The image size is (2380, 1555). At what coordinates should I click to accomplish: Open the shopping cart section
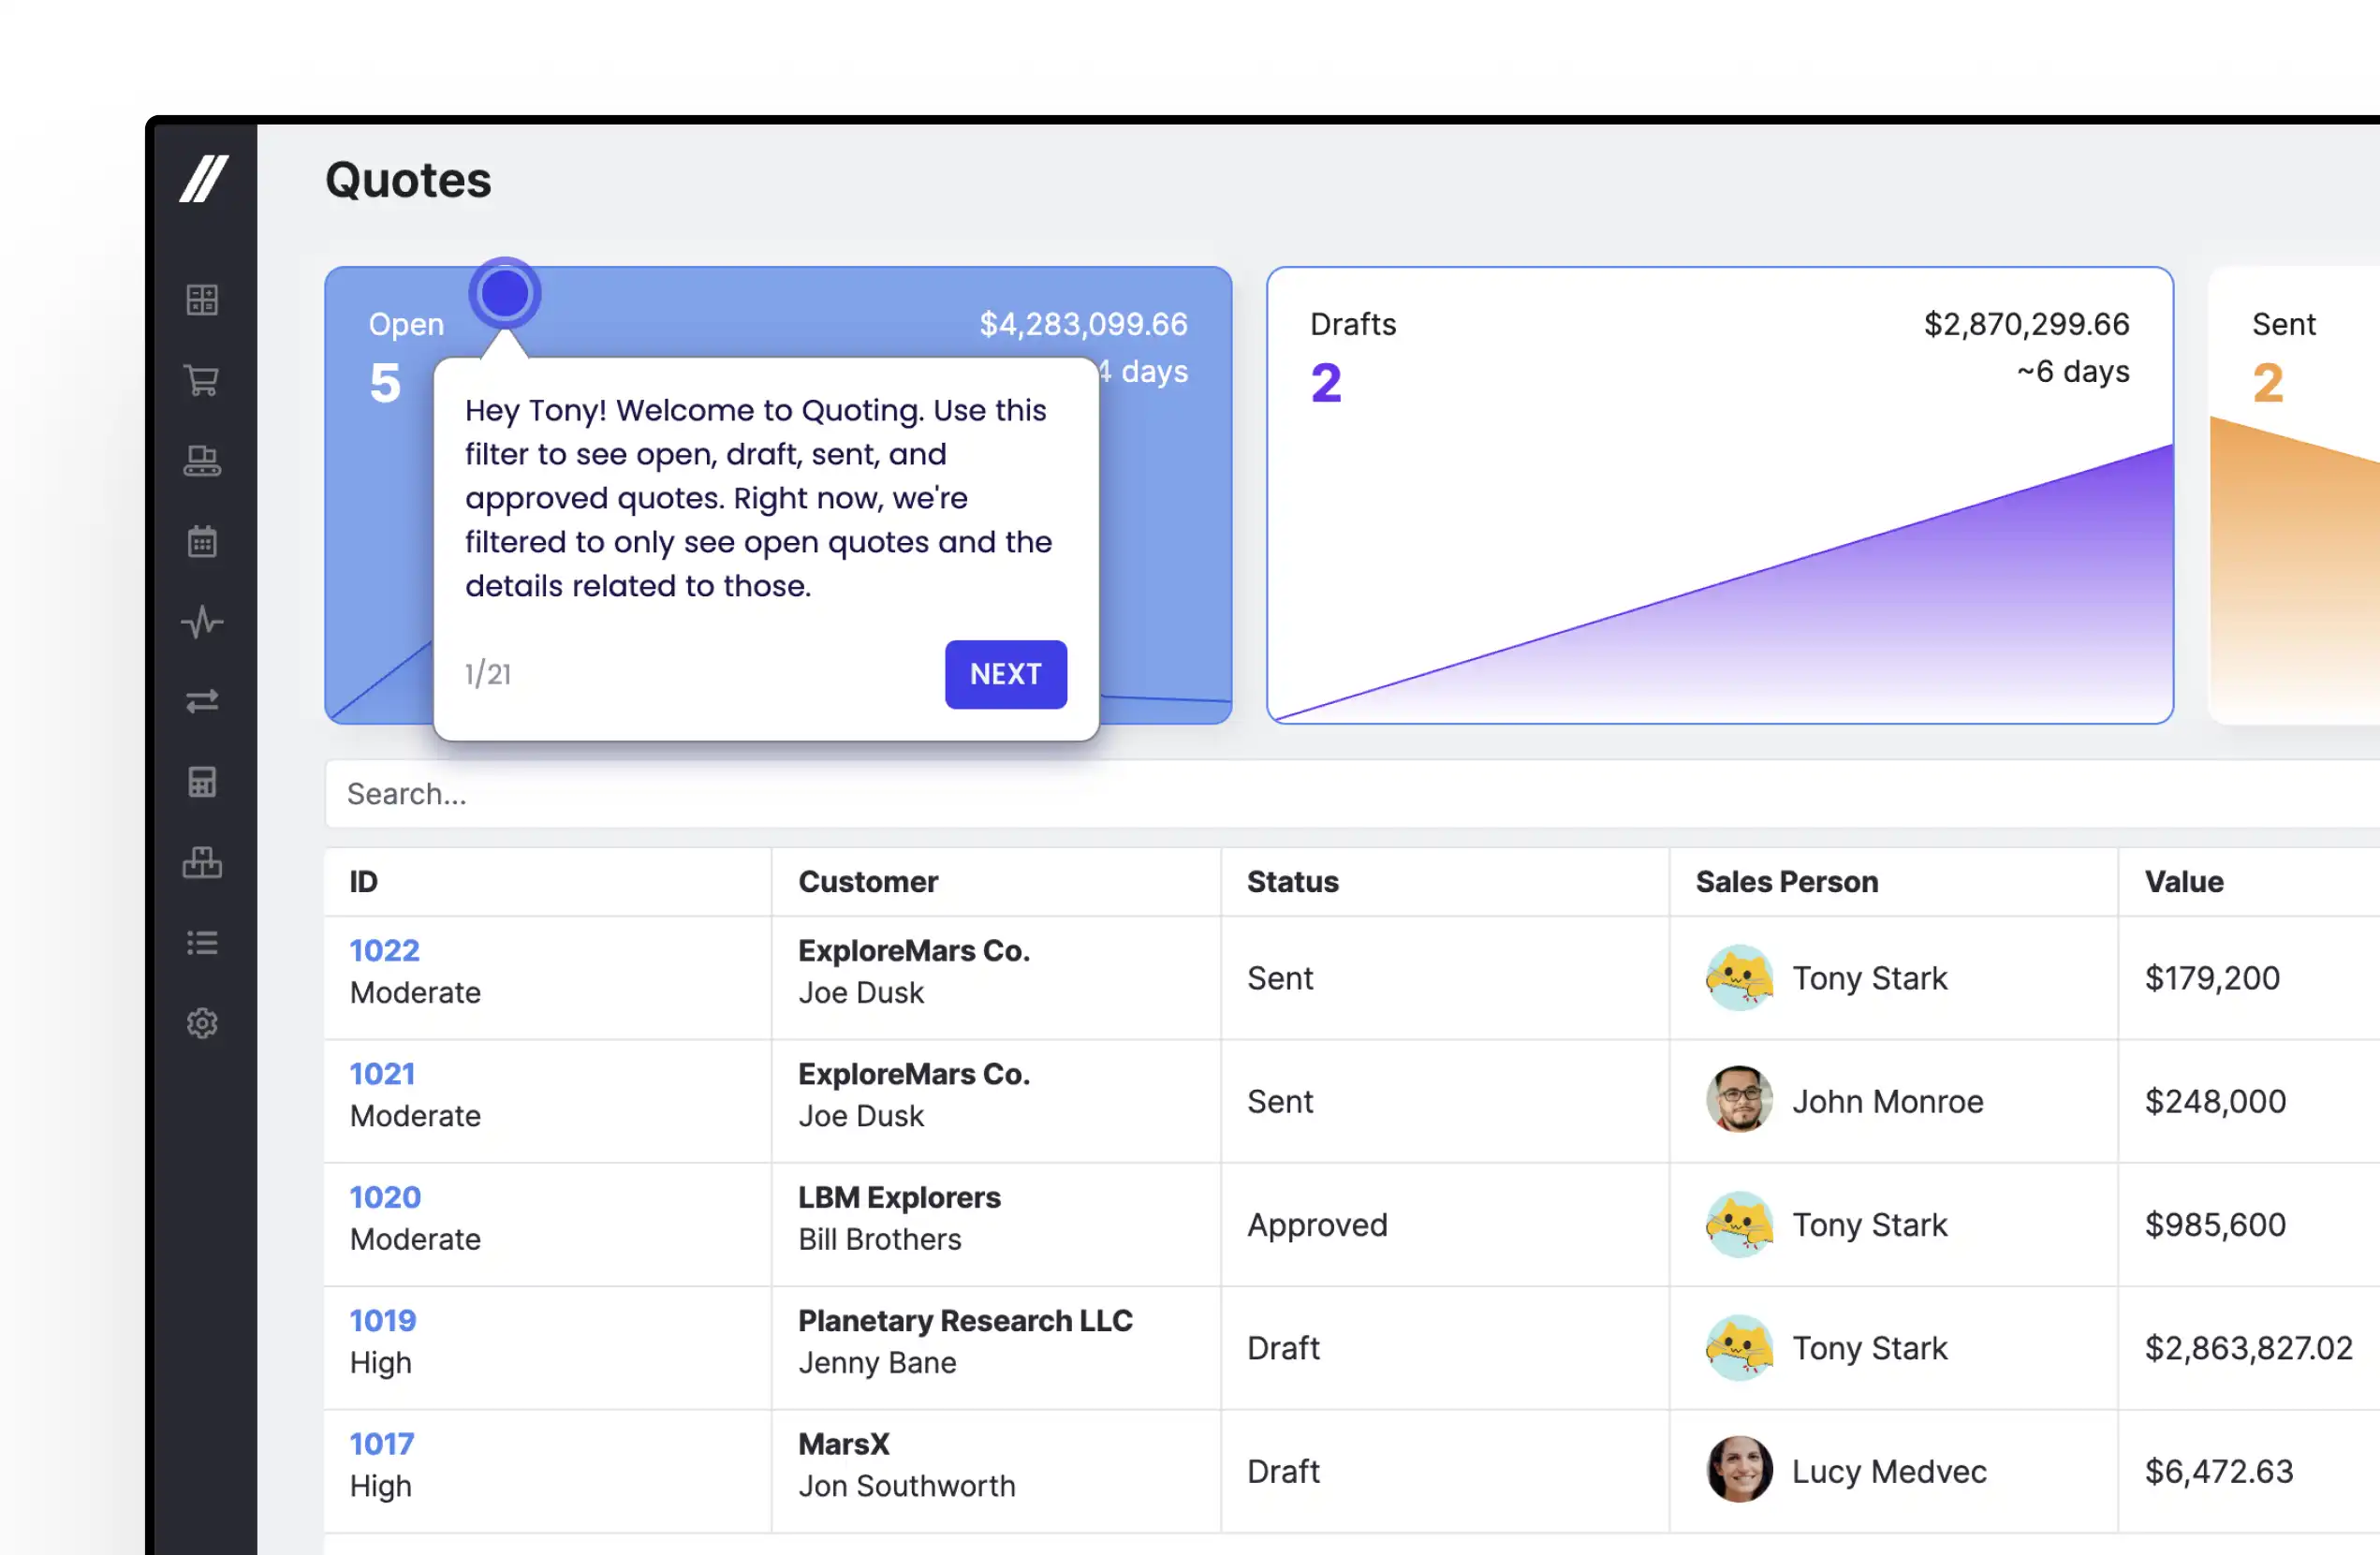pyautogui.click(x=203, y=380)
